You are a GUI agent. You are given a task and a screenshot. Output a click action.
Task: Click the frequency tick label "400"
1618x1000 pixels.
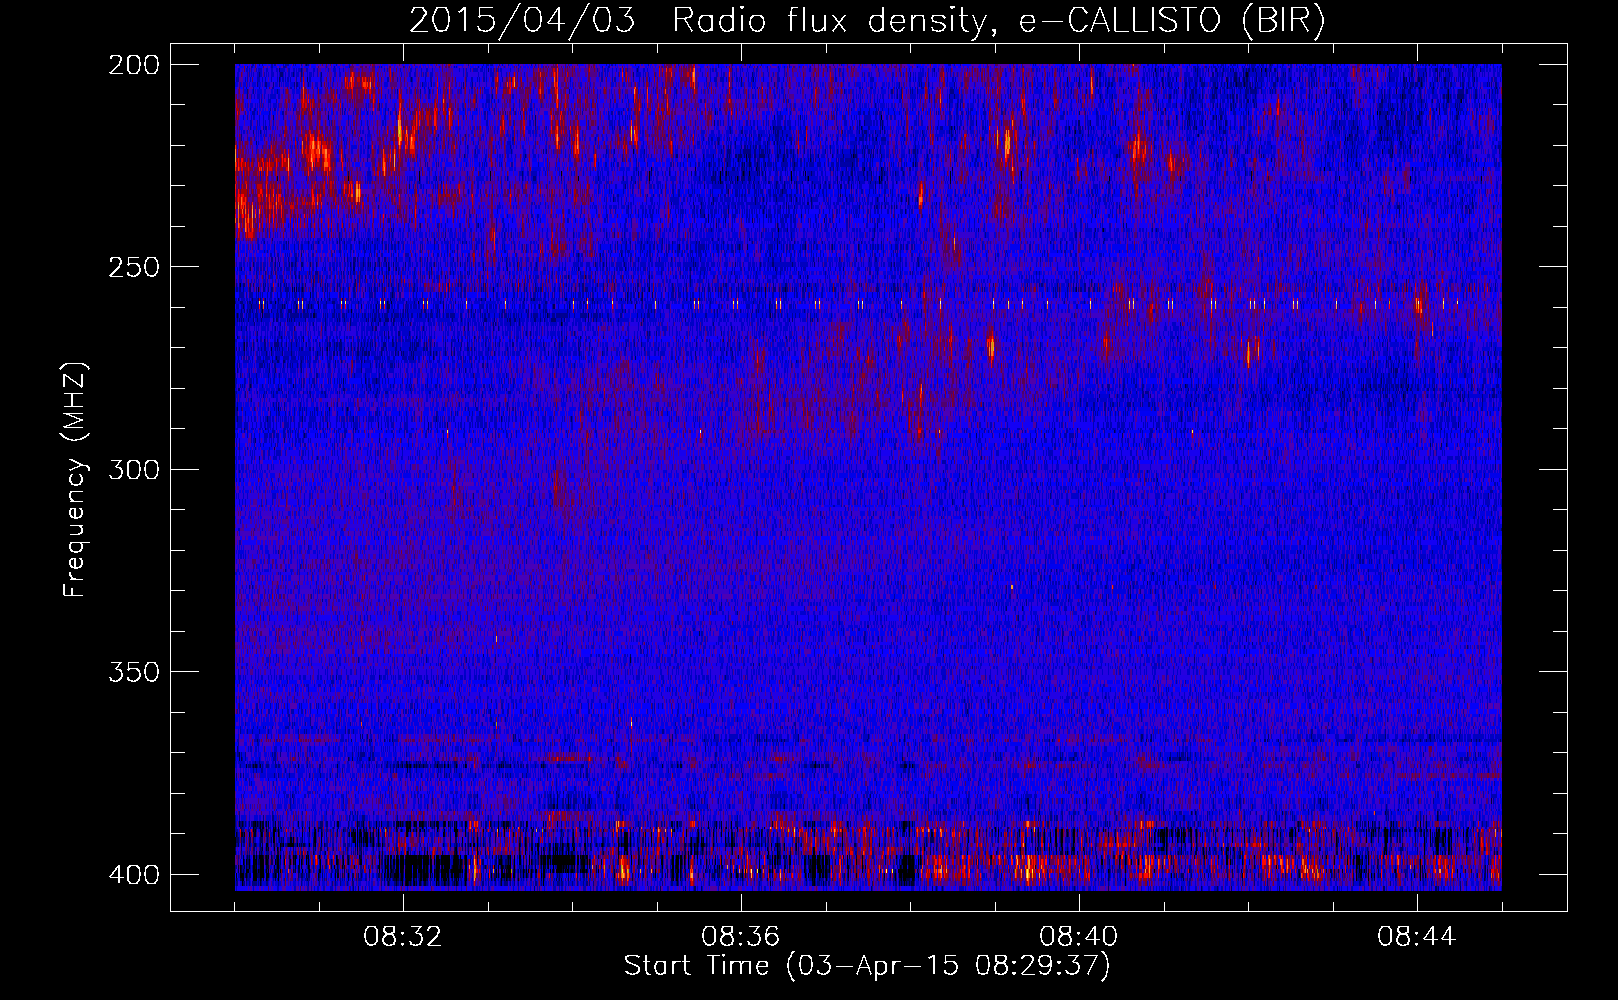point(133,875)
